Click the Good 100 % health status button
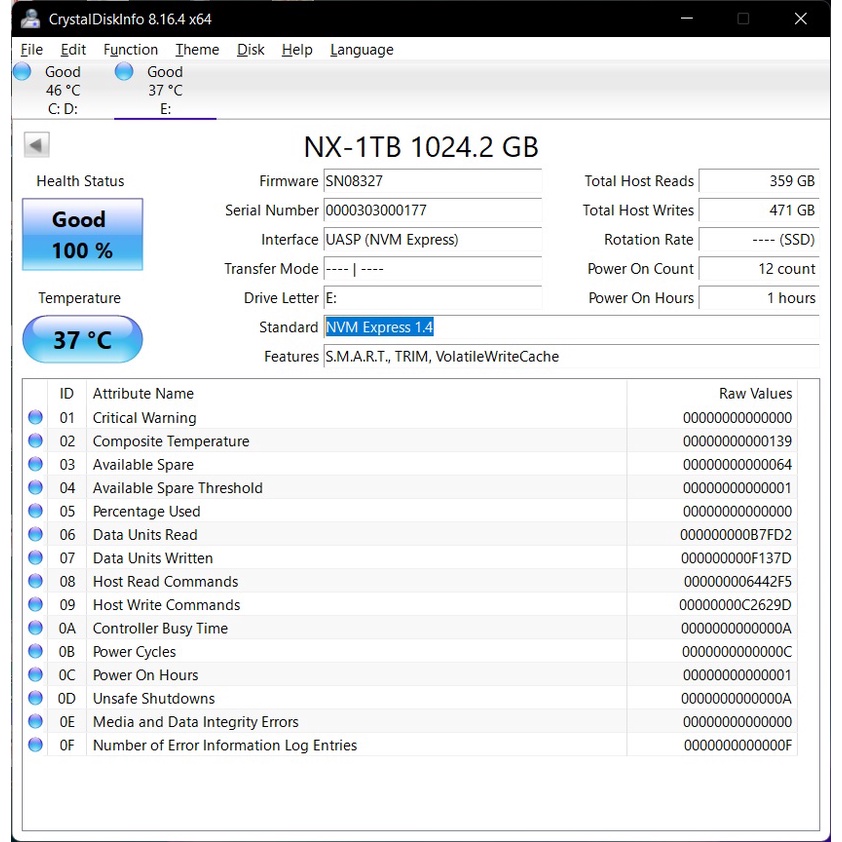 tap(82, 235)
